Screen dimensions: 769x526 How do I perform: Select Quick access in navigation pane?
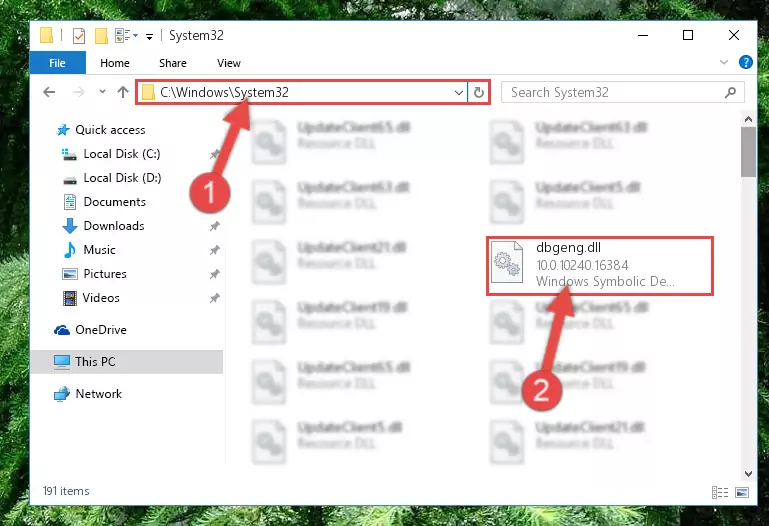point(110,130)
